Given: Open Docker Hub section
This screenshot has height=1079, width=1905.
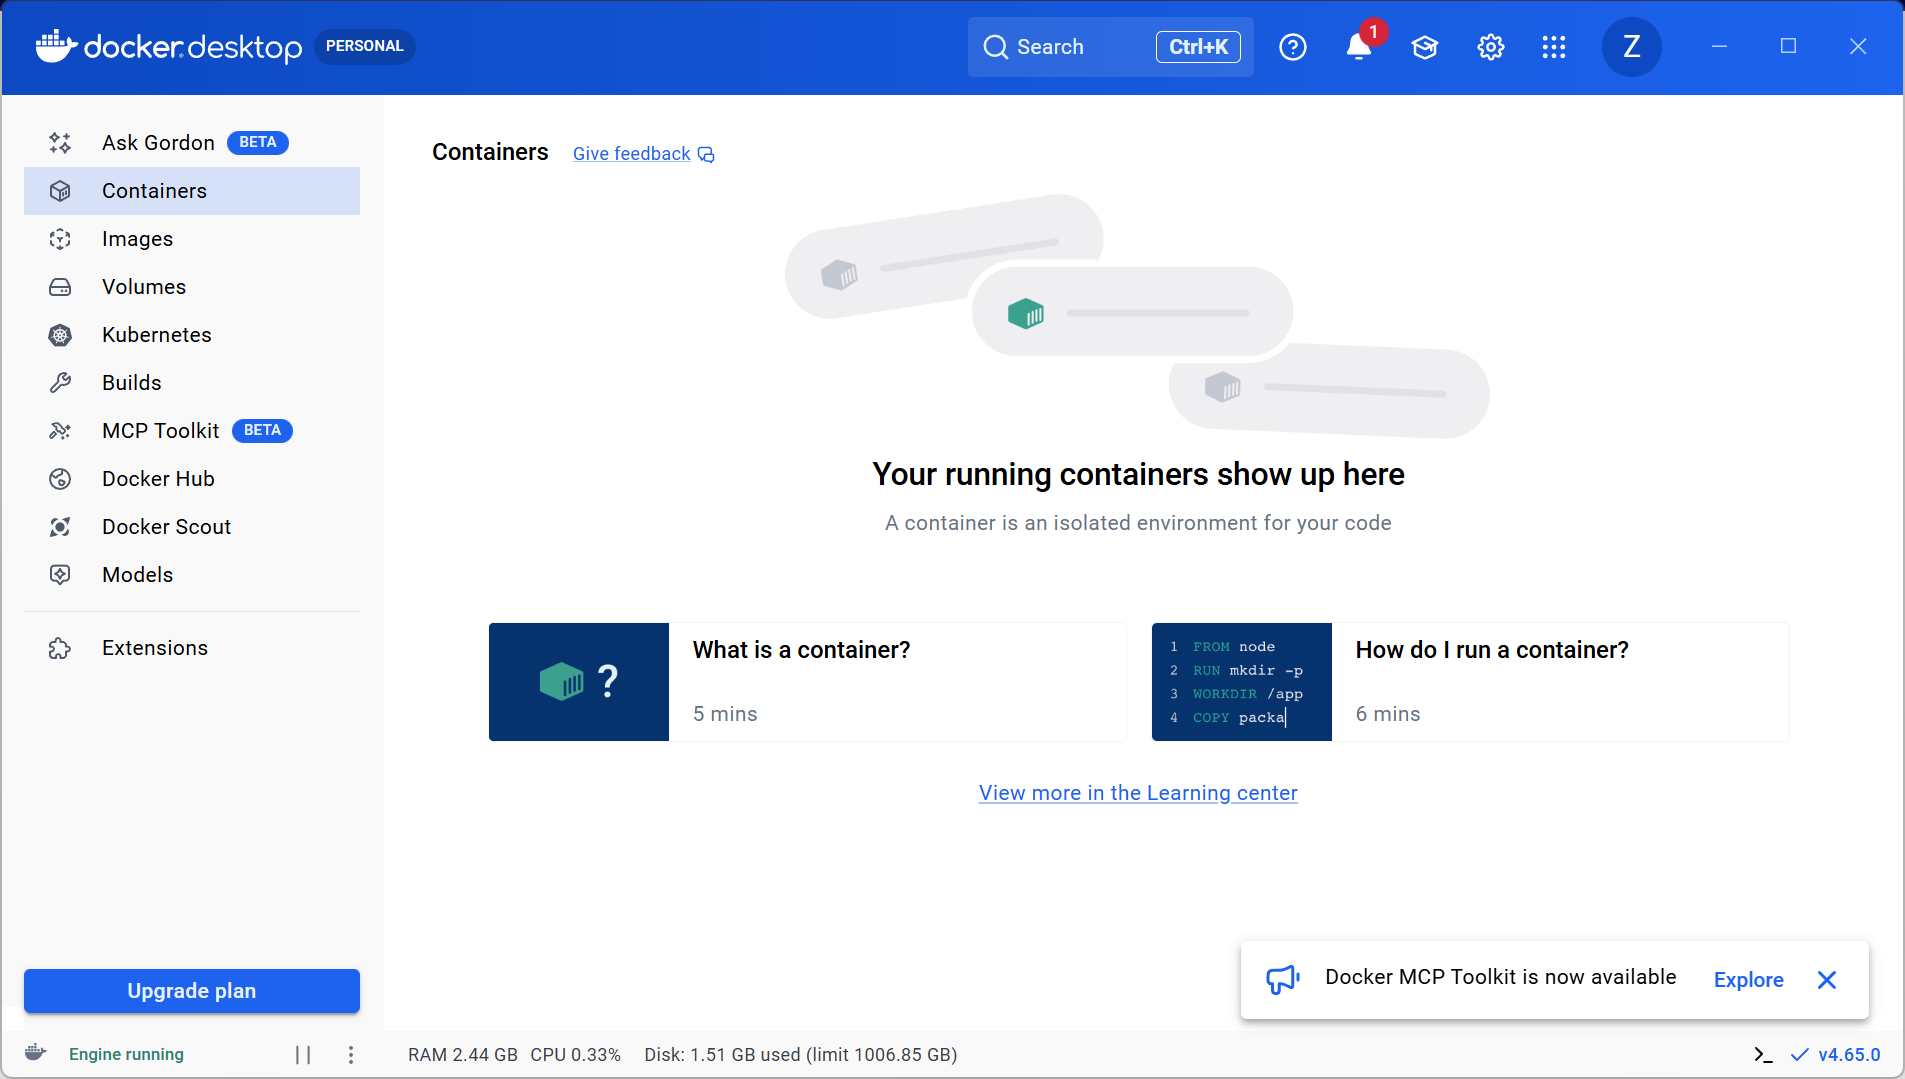Looking at the screenshot, I should (192, 479).
